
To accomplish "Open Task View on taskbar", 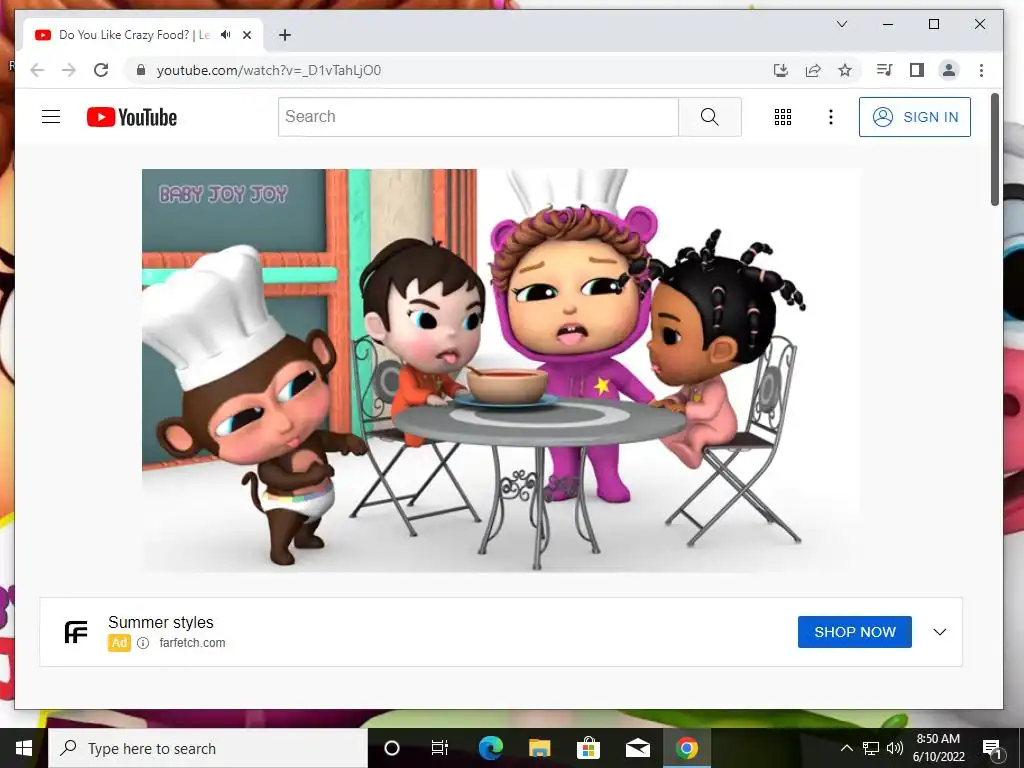I will tap(440, 748).
